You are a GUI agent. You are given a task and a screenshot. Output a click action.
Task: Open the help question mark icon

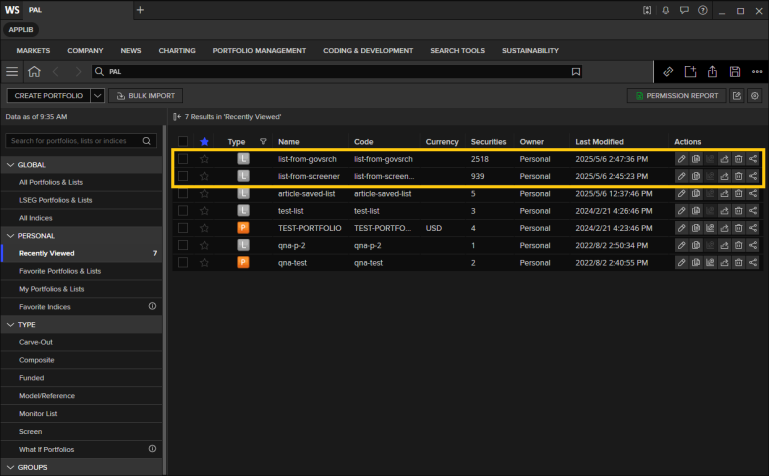coord(703,10)
